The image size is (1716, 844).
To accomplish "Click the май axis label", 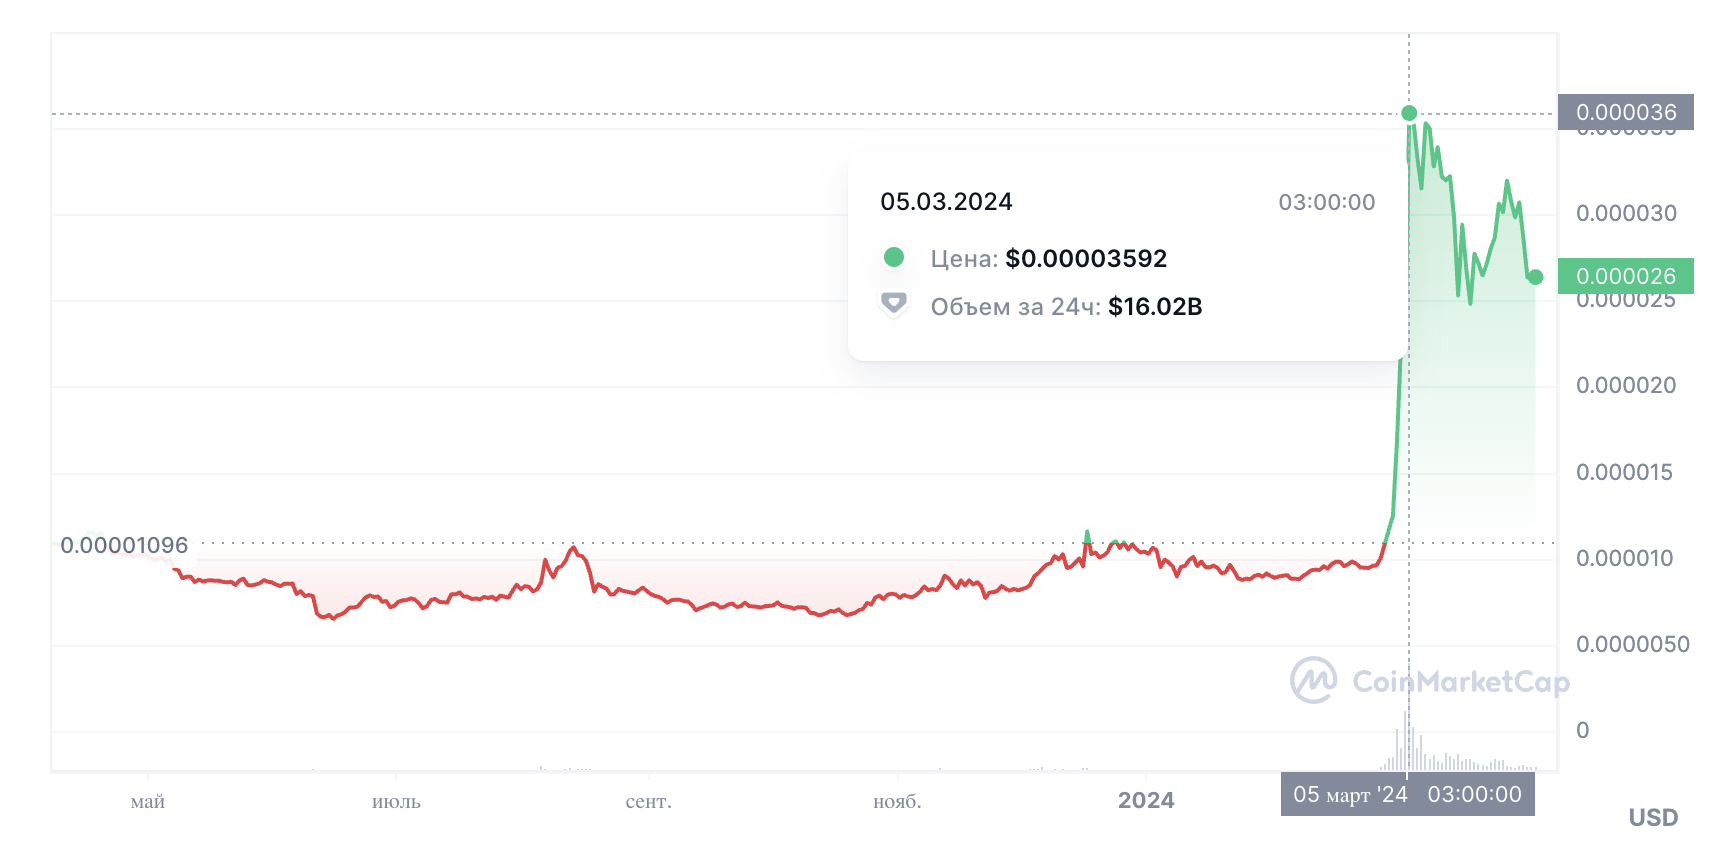I will (148, 802).
